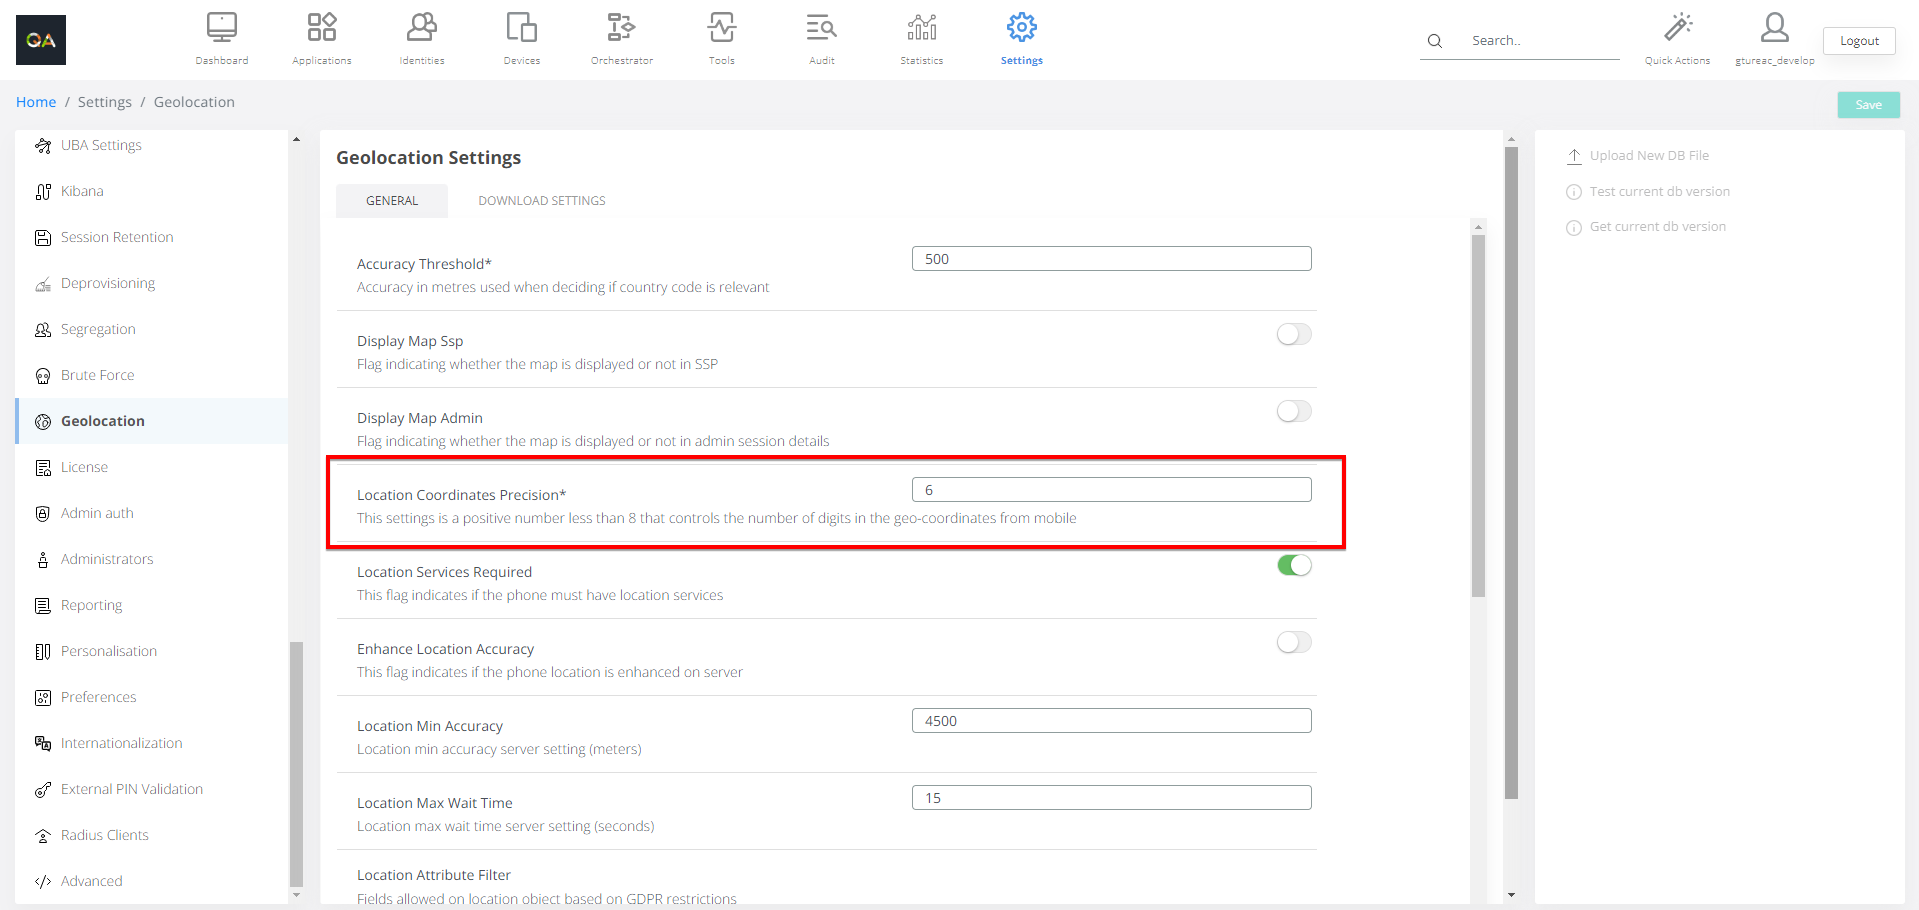Enable the Display Map Ssp toggle
The height and width of the screenshot is (910, 1919).
coord(1293,334)
